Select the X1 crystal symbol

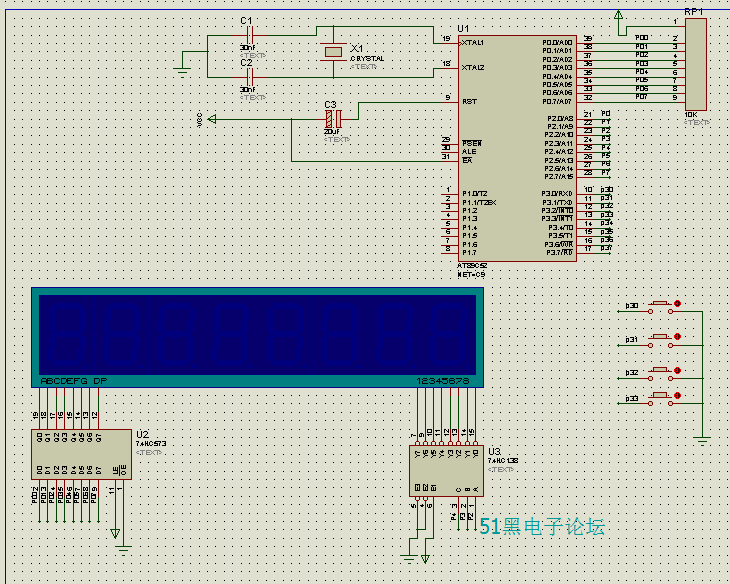[333, 52]
